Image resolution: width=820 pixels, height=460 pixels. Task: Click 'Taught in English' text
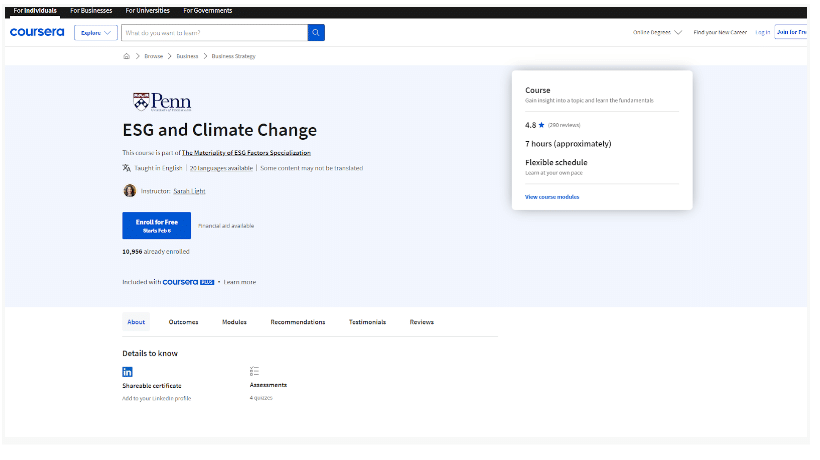tap(158, 168)
